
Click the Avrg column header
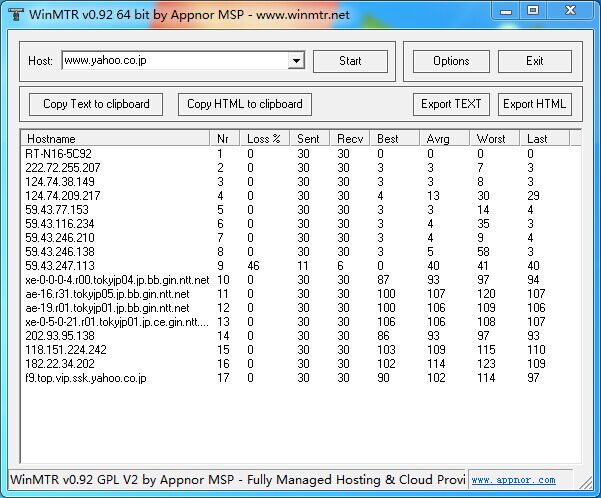[445, 138]
